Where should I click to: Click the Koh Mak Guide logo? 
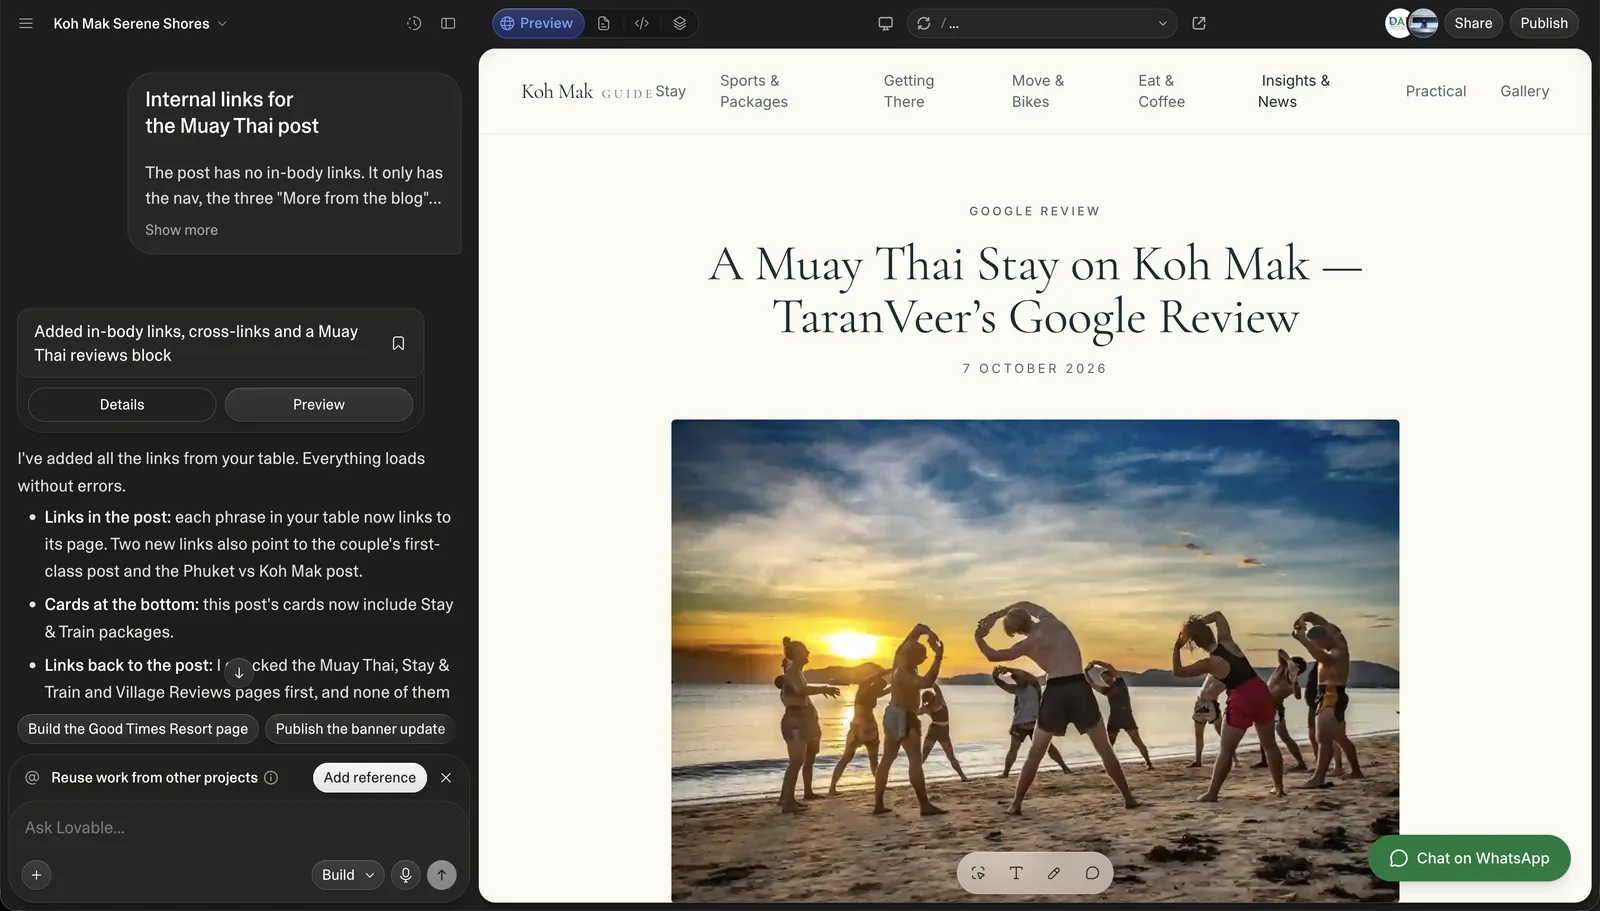(x=587, y=91)
